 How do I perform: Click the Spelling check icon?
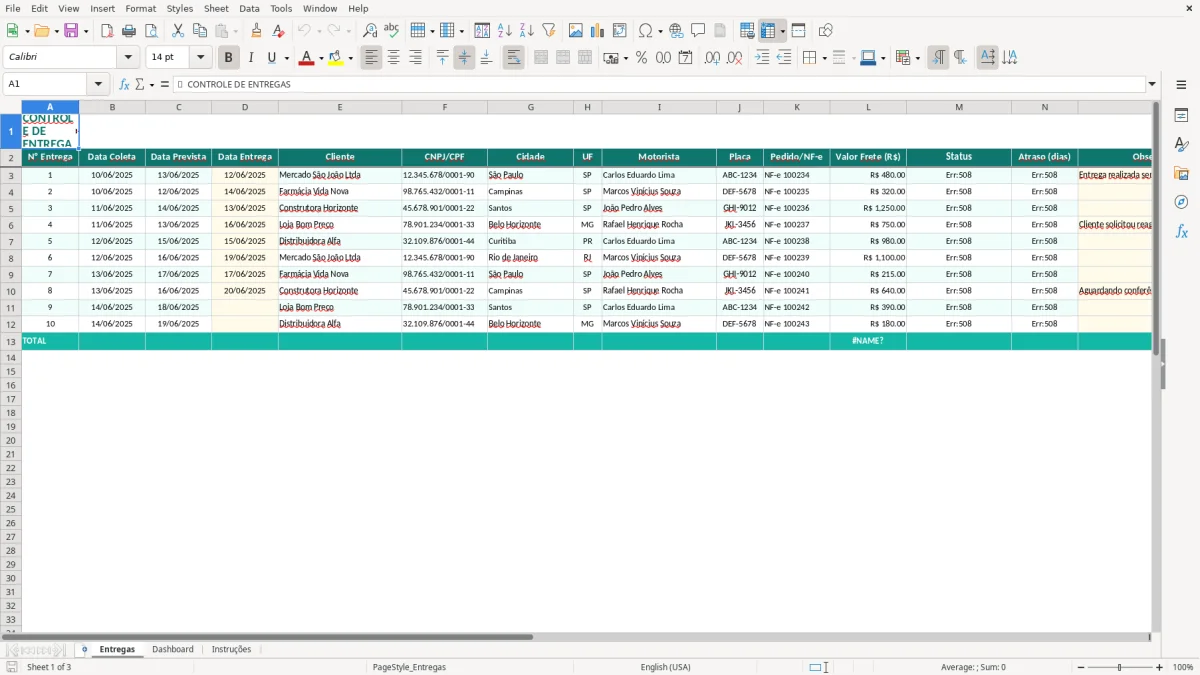[x=392, y=31]
